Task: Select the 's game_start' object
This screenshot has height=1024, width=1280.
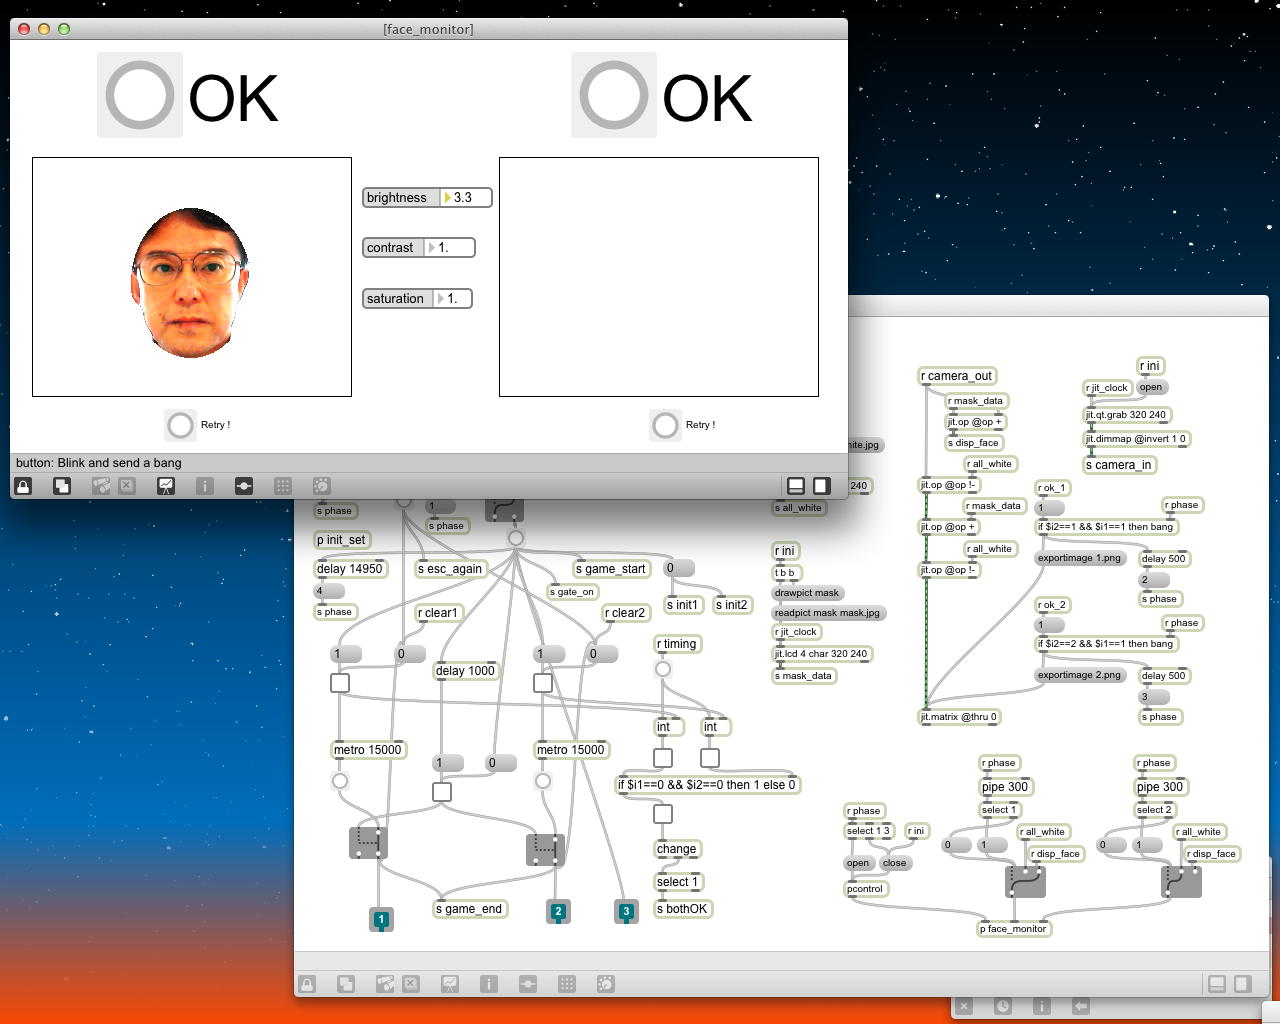Action: coord(611,569)
